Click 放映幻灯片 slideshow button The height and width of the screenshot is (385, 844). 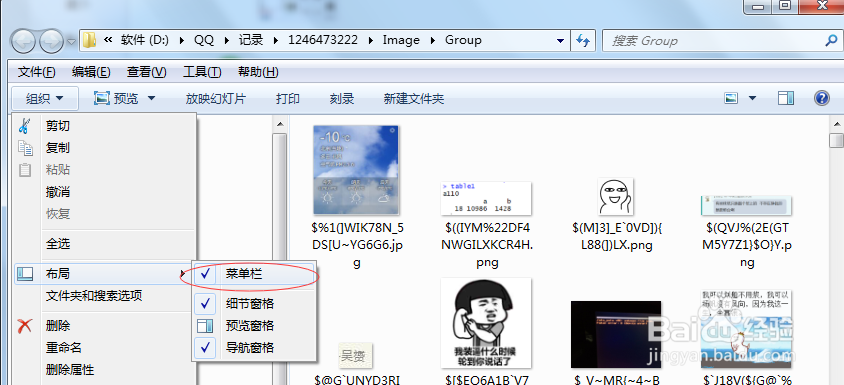[x=215, y=99]
